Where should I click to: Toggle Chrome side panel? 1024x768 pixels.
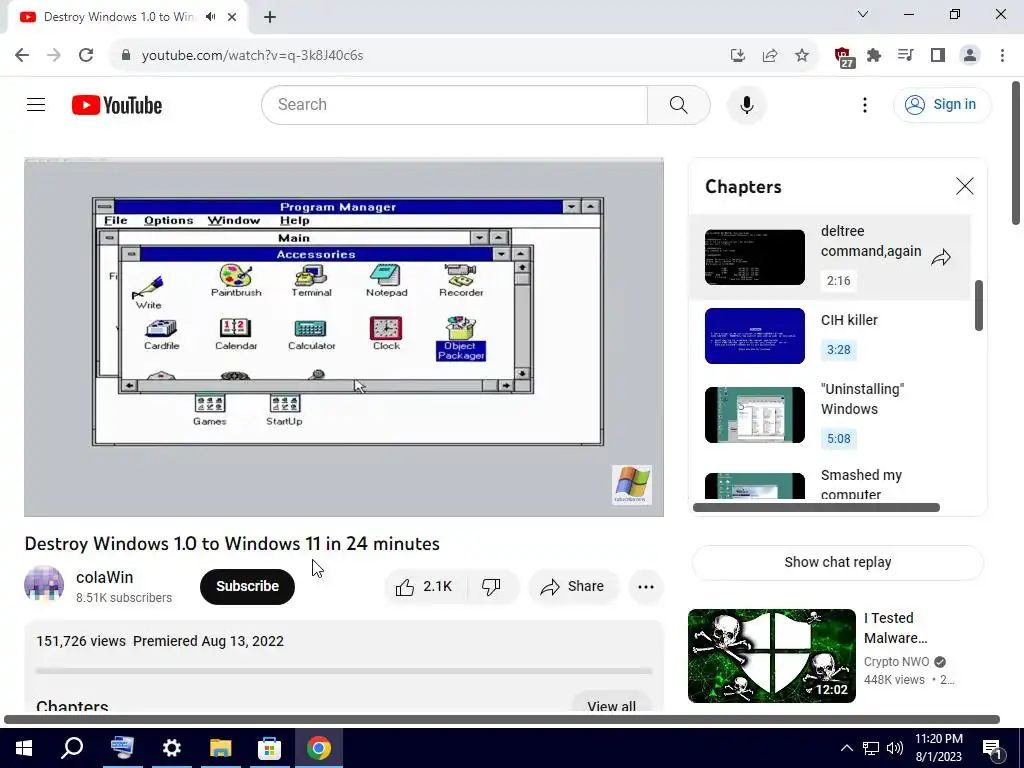(x=937, y=56)
